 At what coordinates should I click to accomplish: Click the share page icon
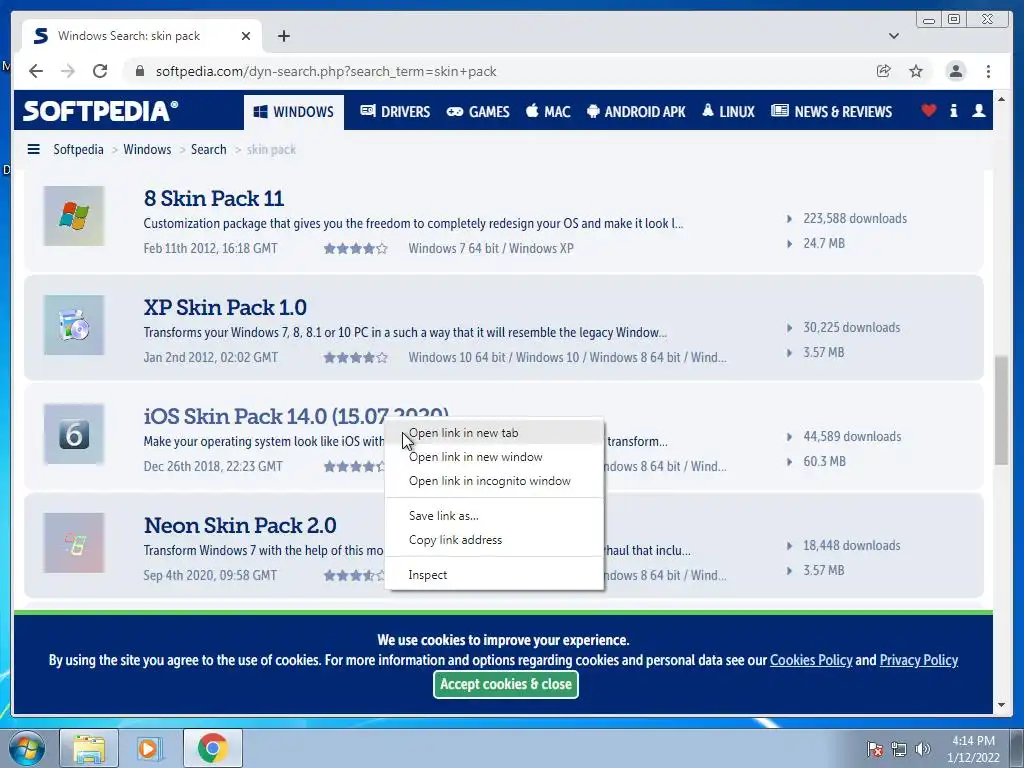tap(884, 71)
